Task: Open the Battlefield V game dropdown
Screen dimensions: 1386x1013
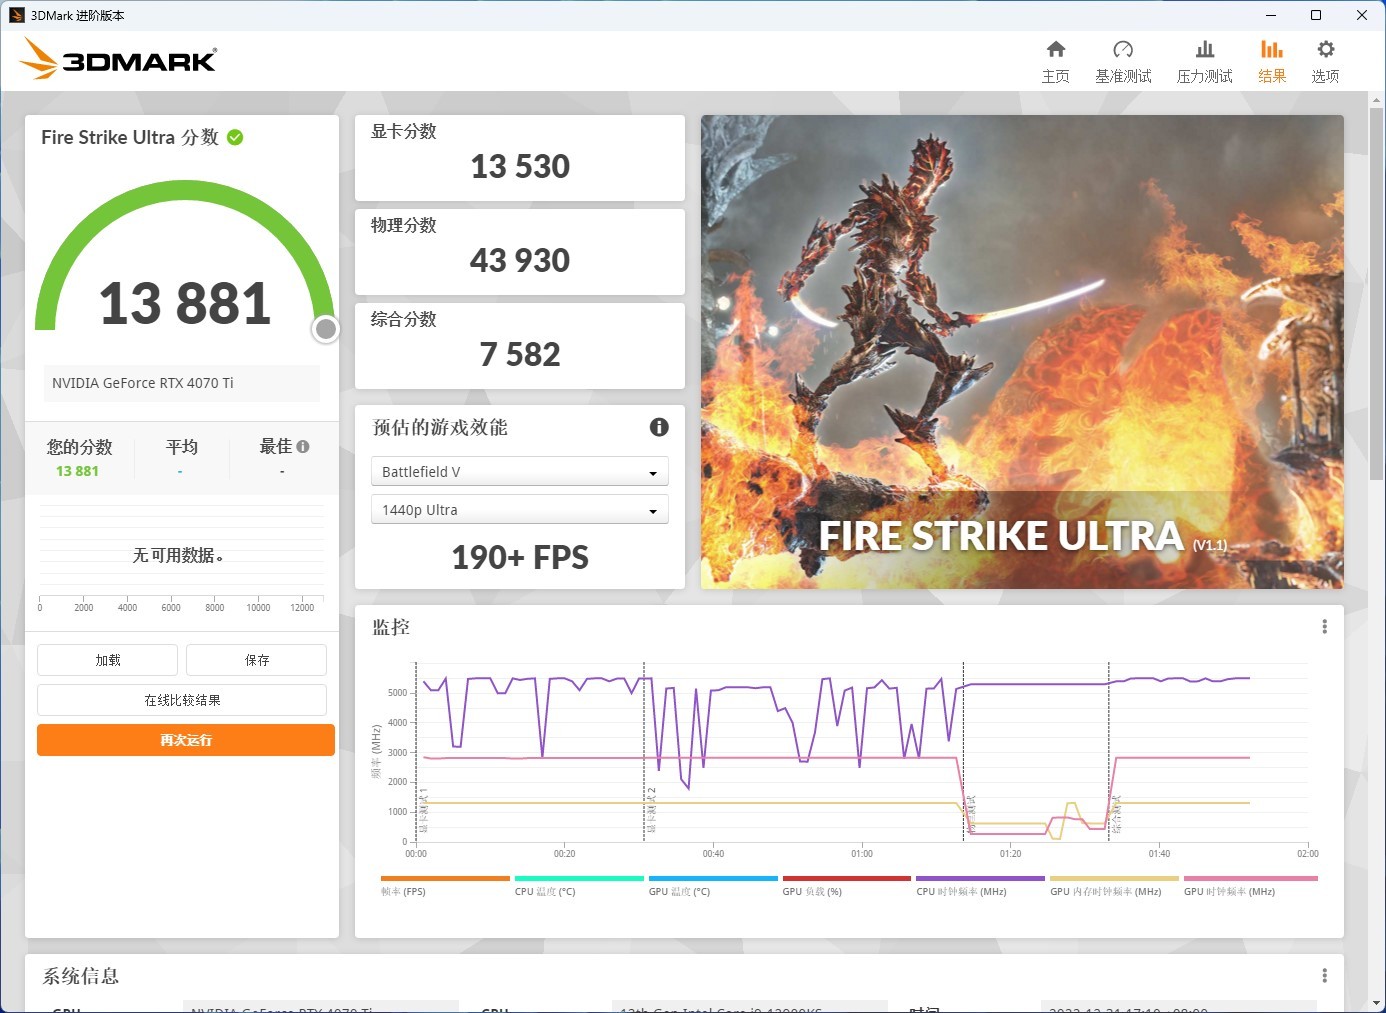Action: pos(519,471)
